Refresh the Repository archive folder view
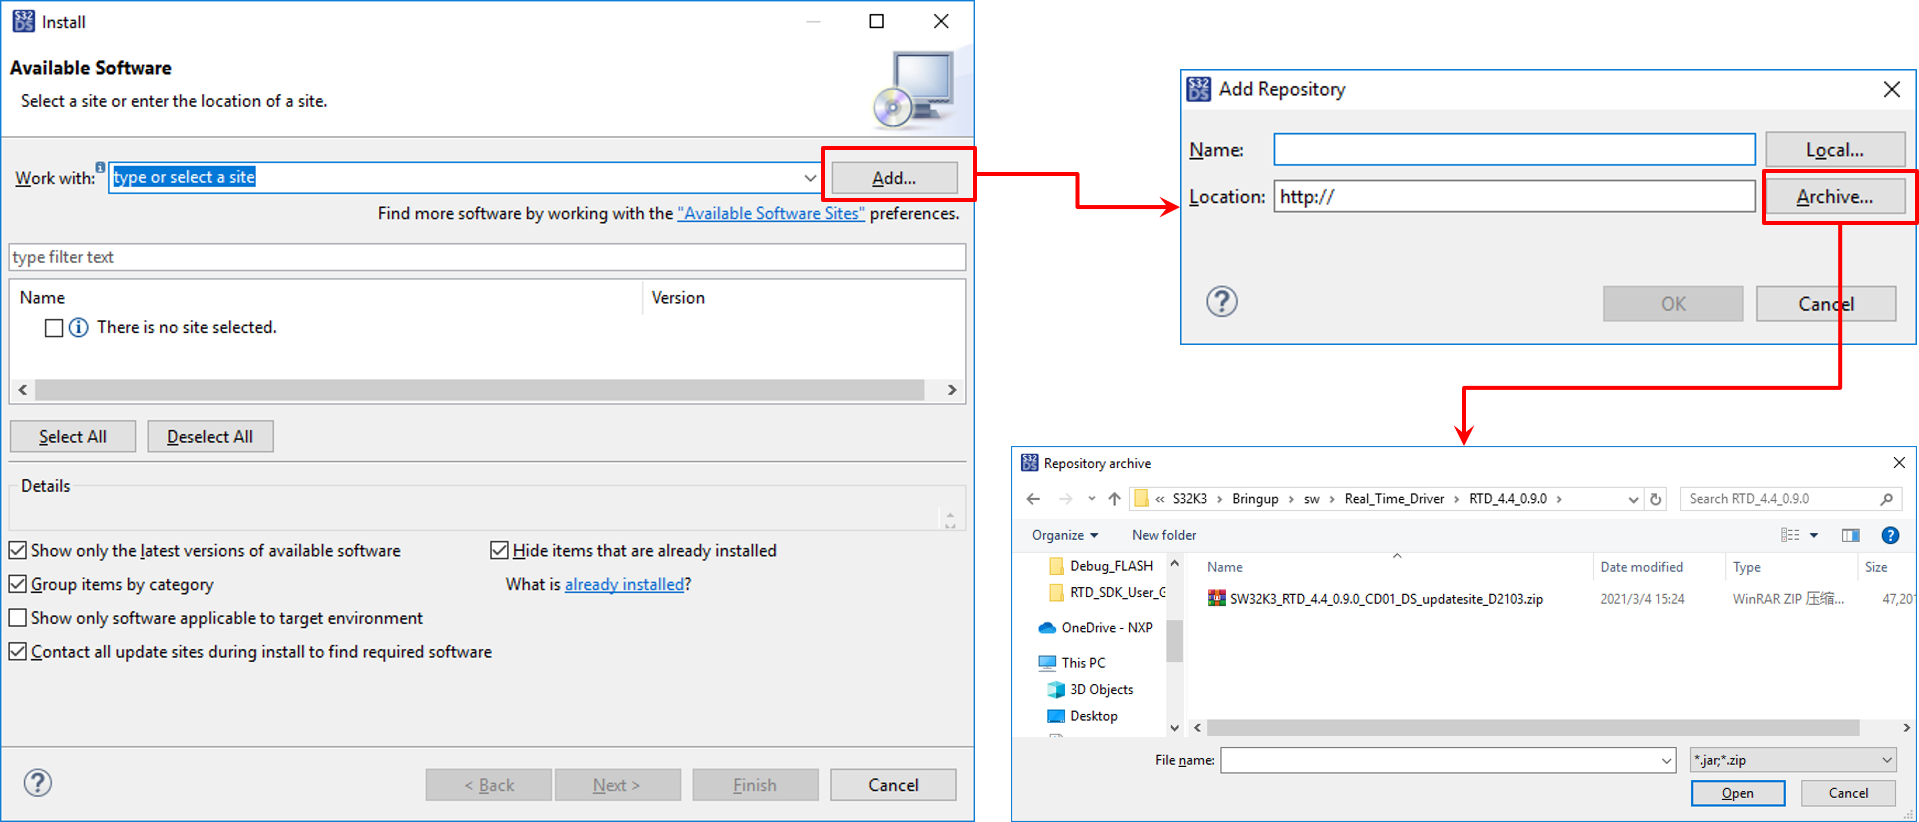Screen dimensions: 1919x822 (1656, 499)
